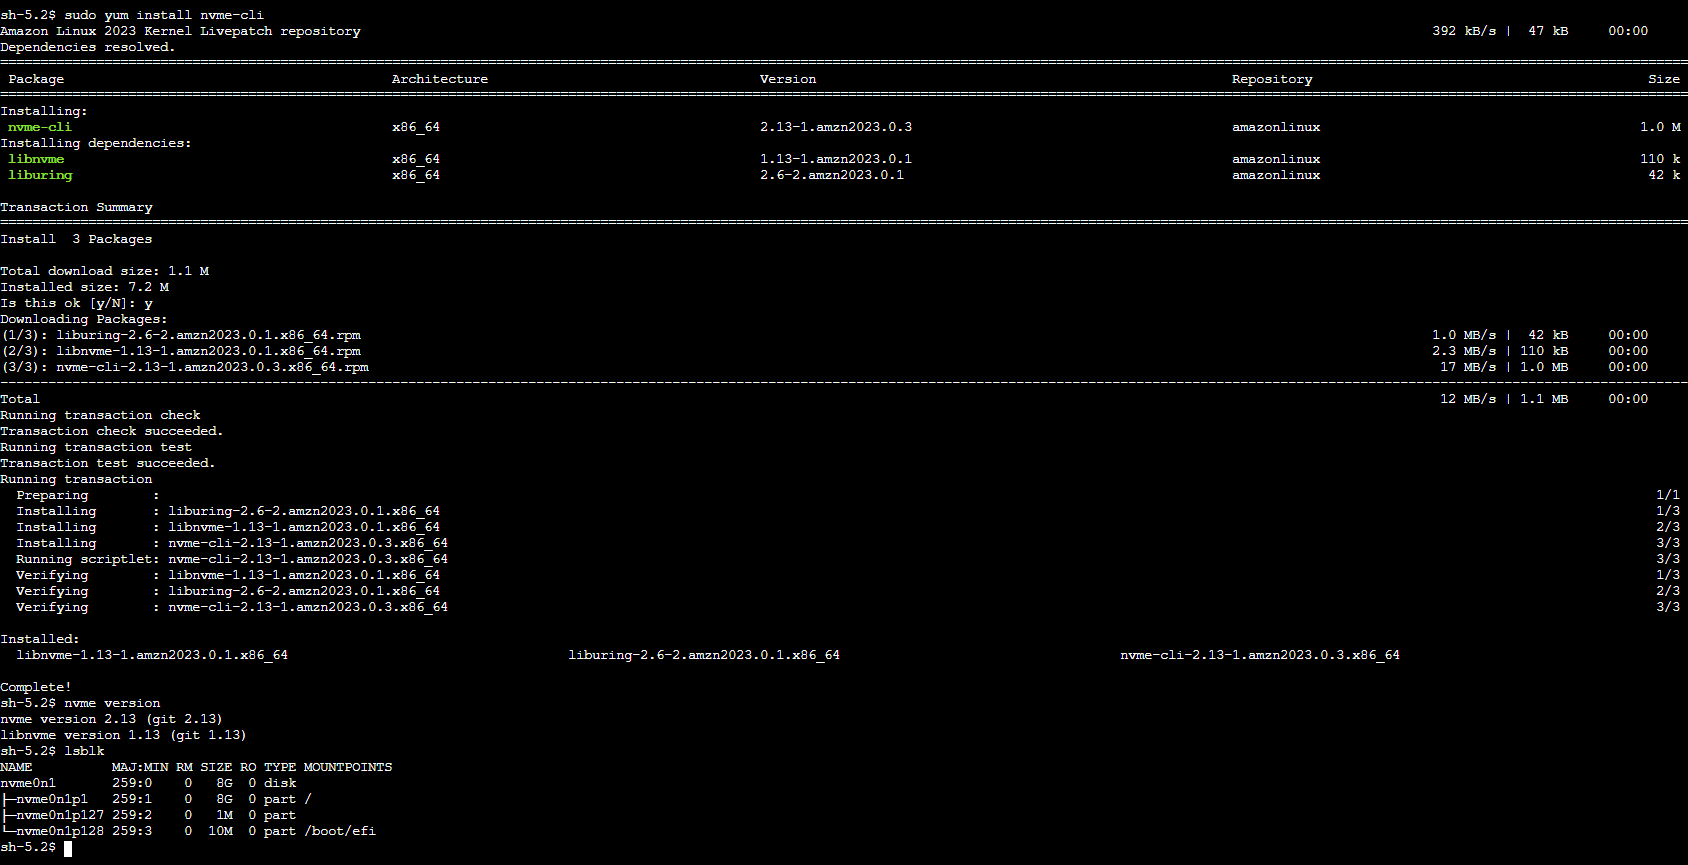
Task: Click the '2.3 MB/s' download speed
Action: click(x=1464, y=351)
